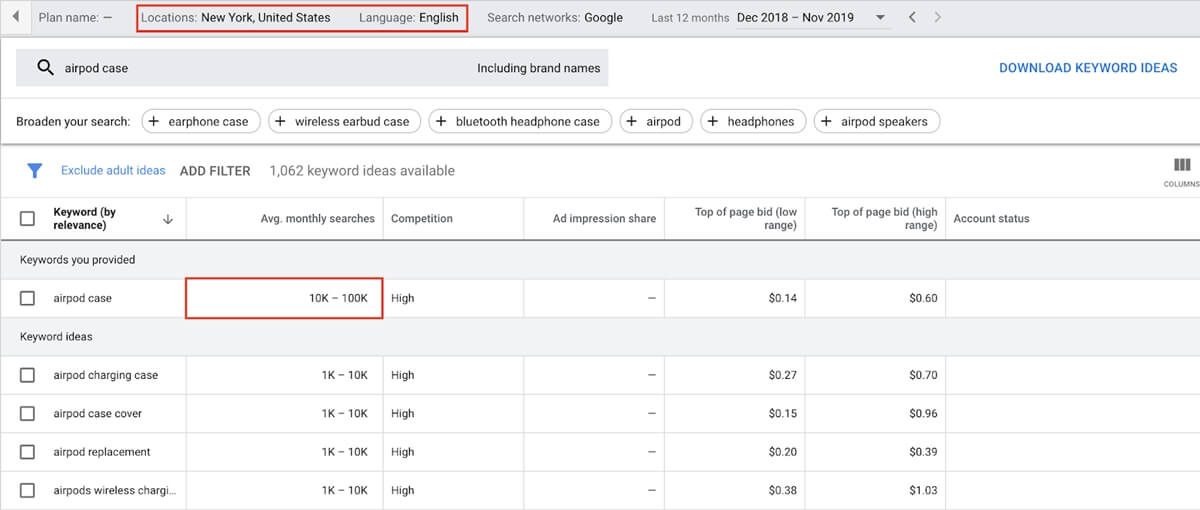This screenshot has height=510, width=1200.
Task: Check the 'airpods wireless chargi...' row
Action: (x=28, y=490)
